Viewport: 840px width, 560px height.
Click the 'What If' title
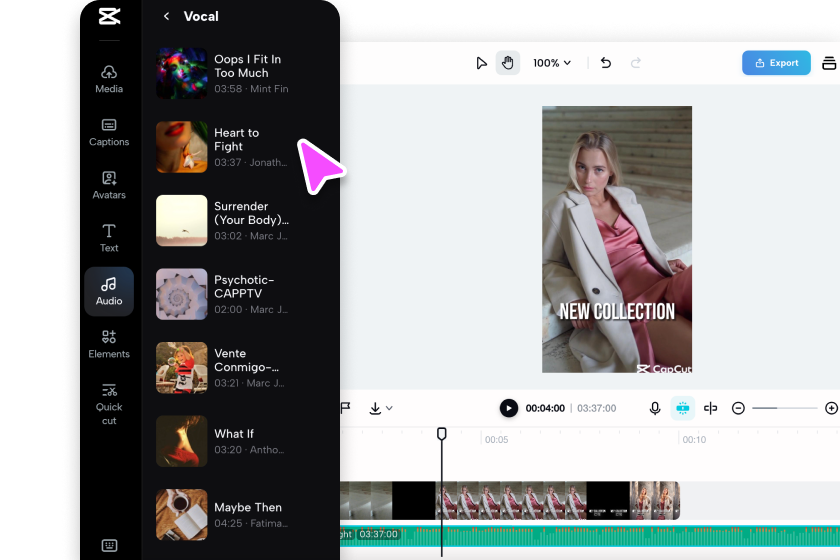coord(234,434)
